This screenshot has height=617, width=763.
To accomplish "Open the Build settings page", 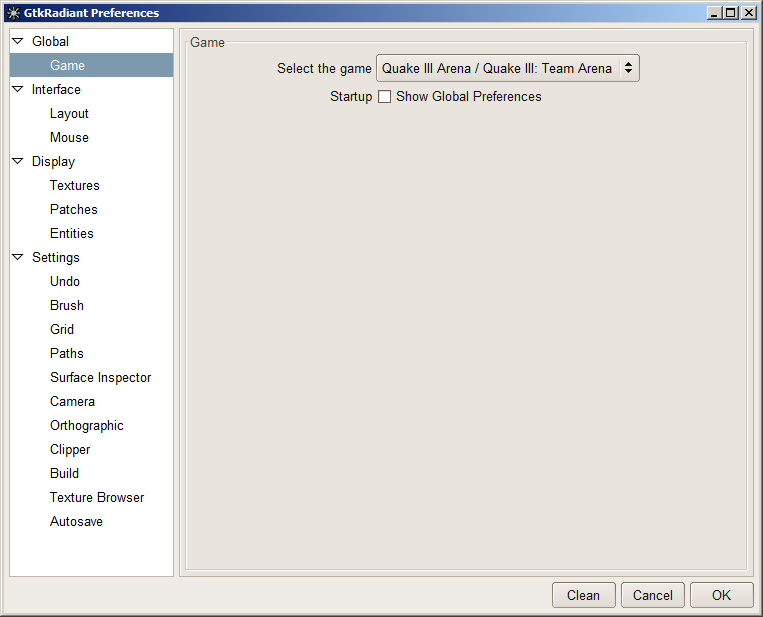I will click(x=64, y=473).
